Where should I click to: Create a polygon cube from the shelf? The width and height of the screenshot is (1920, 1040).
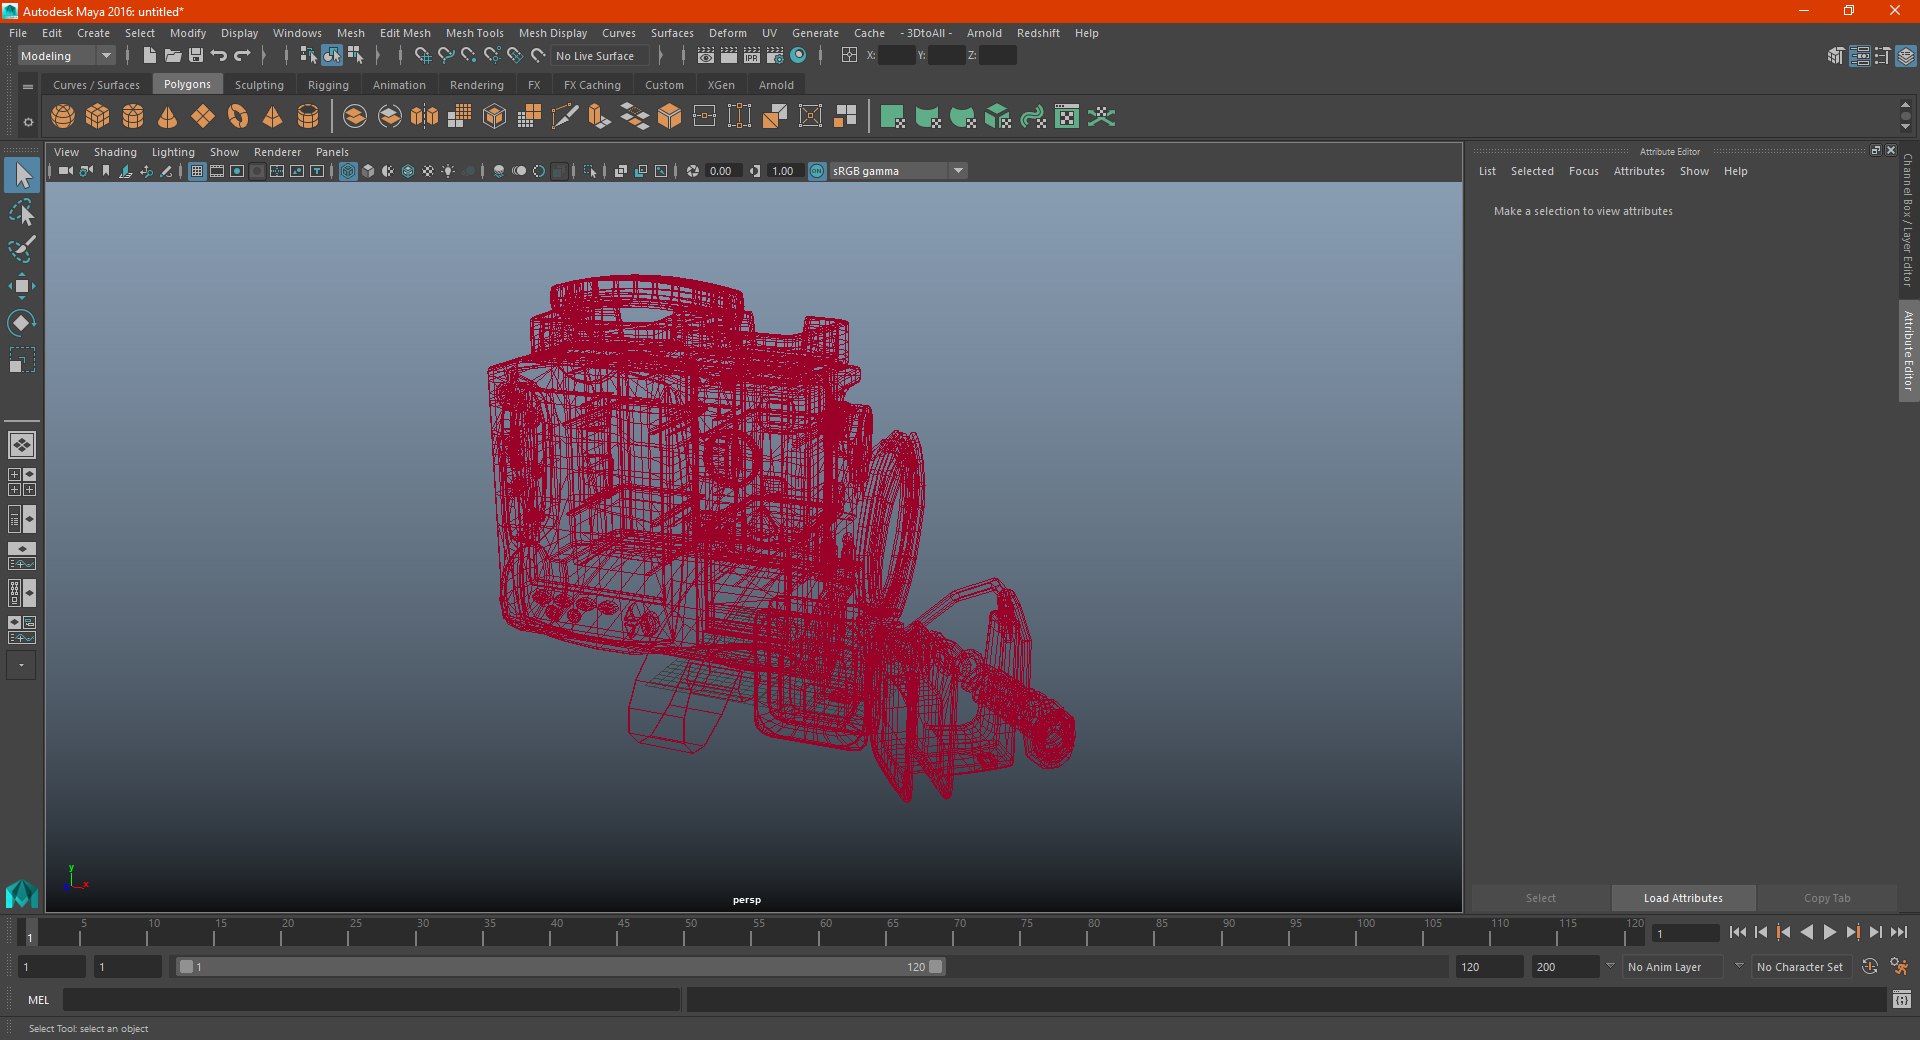98,117
